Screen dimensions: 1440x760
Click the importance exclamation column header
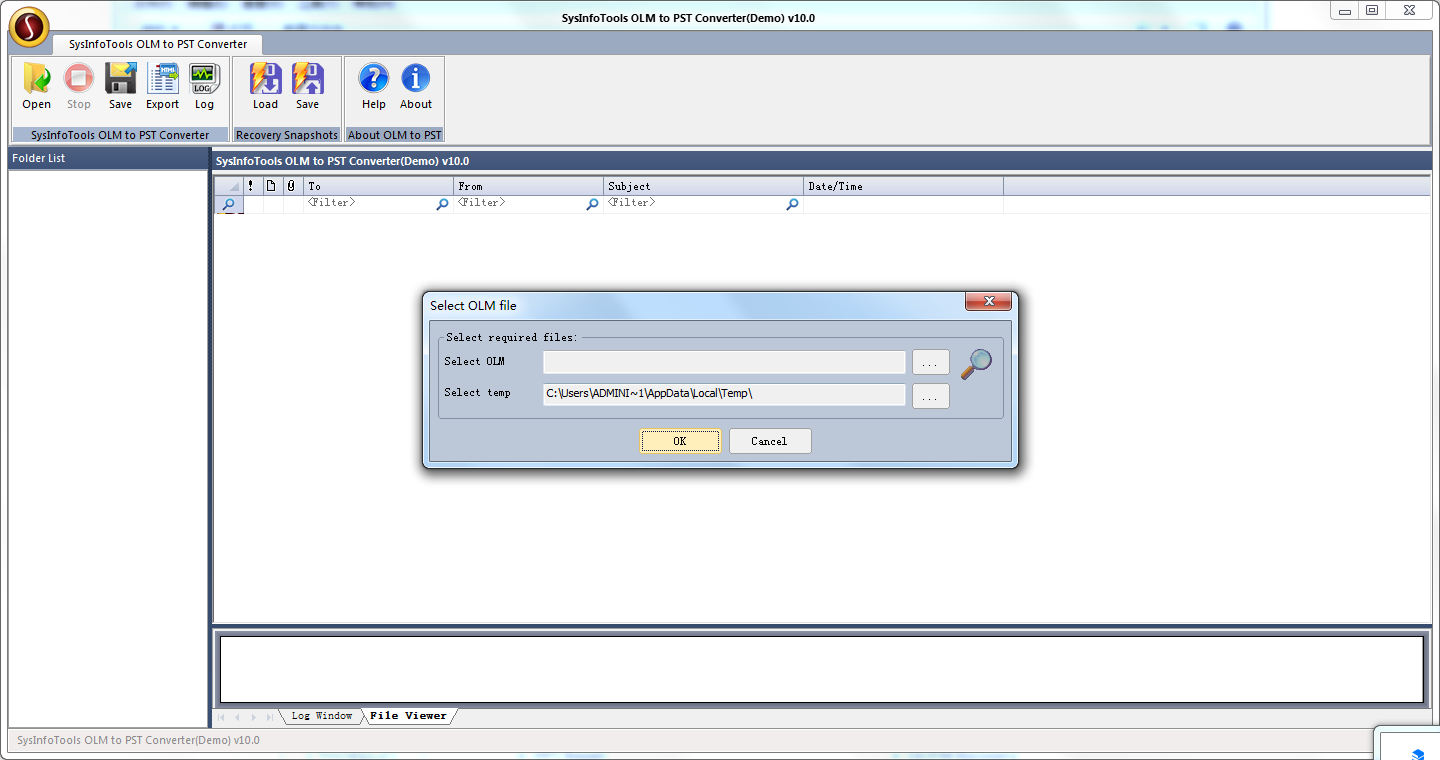click(x=250, y=186)
